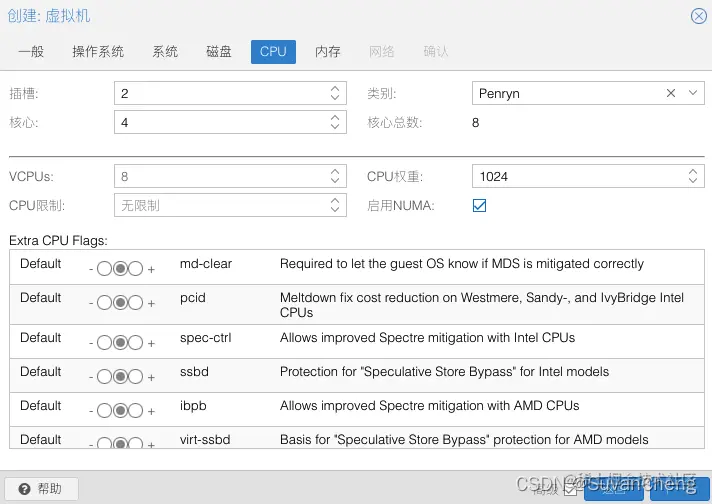Enable ssbd flag via its plus-side radio
712x504 pixels.
[x=135, y=376]
